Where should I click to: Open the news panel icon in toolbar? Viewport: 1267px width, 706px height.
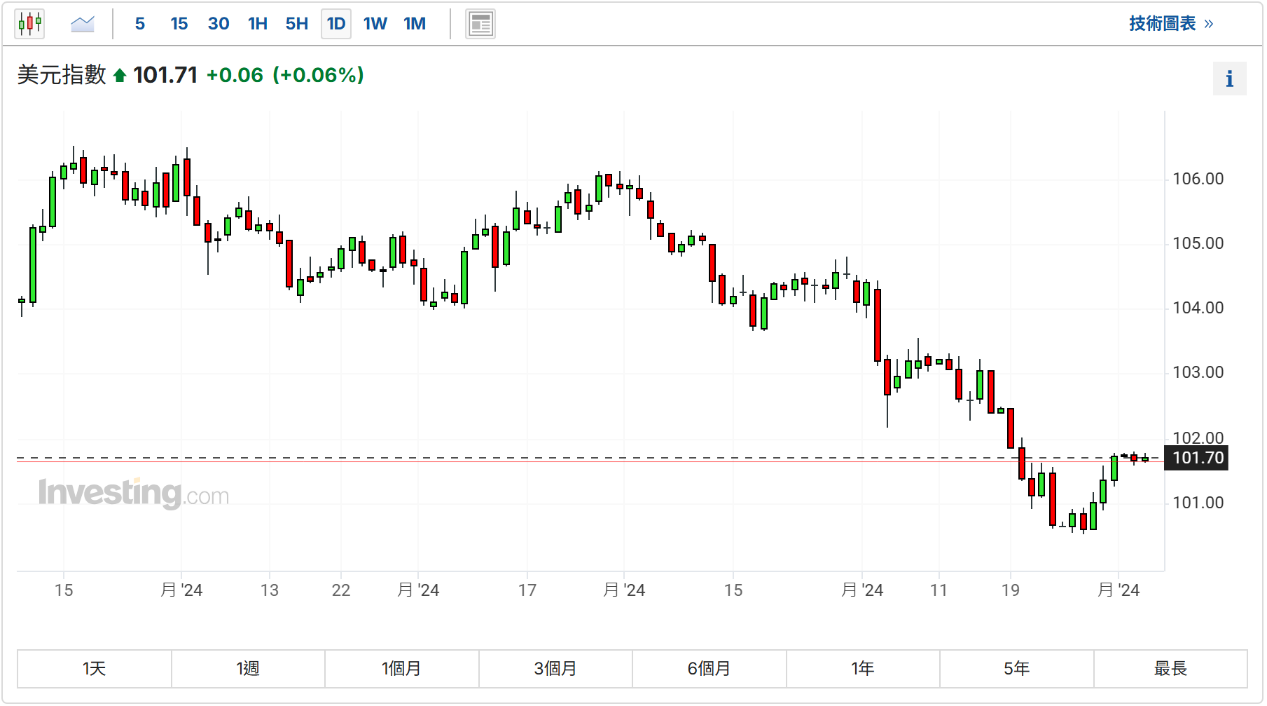pos(481,23)
